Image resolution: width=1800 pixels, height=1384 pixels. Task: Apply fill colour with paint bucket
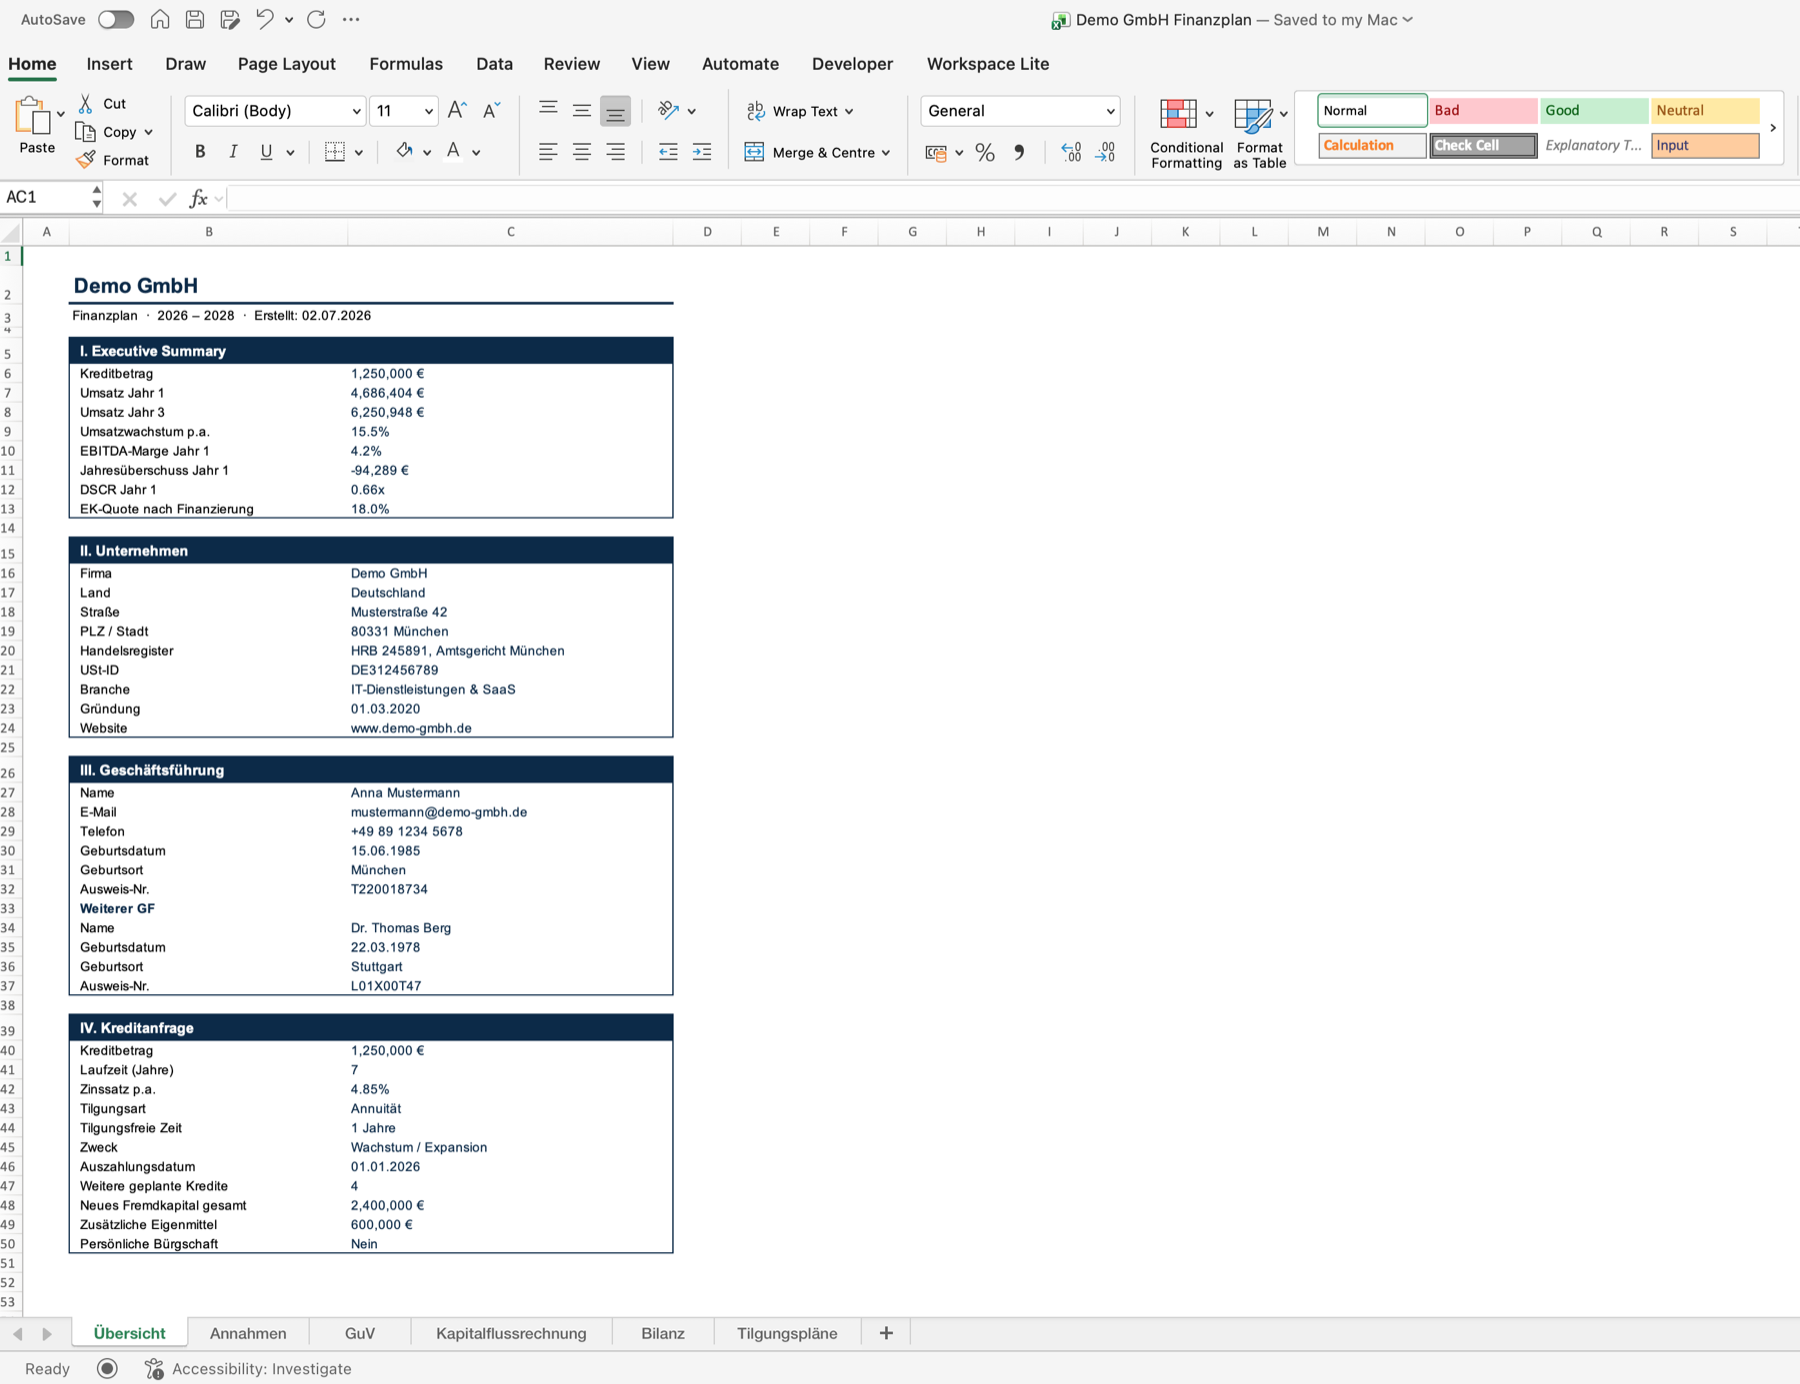coord(404,151)
